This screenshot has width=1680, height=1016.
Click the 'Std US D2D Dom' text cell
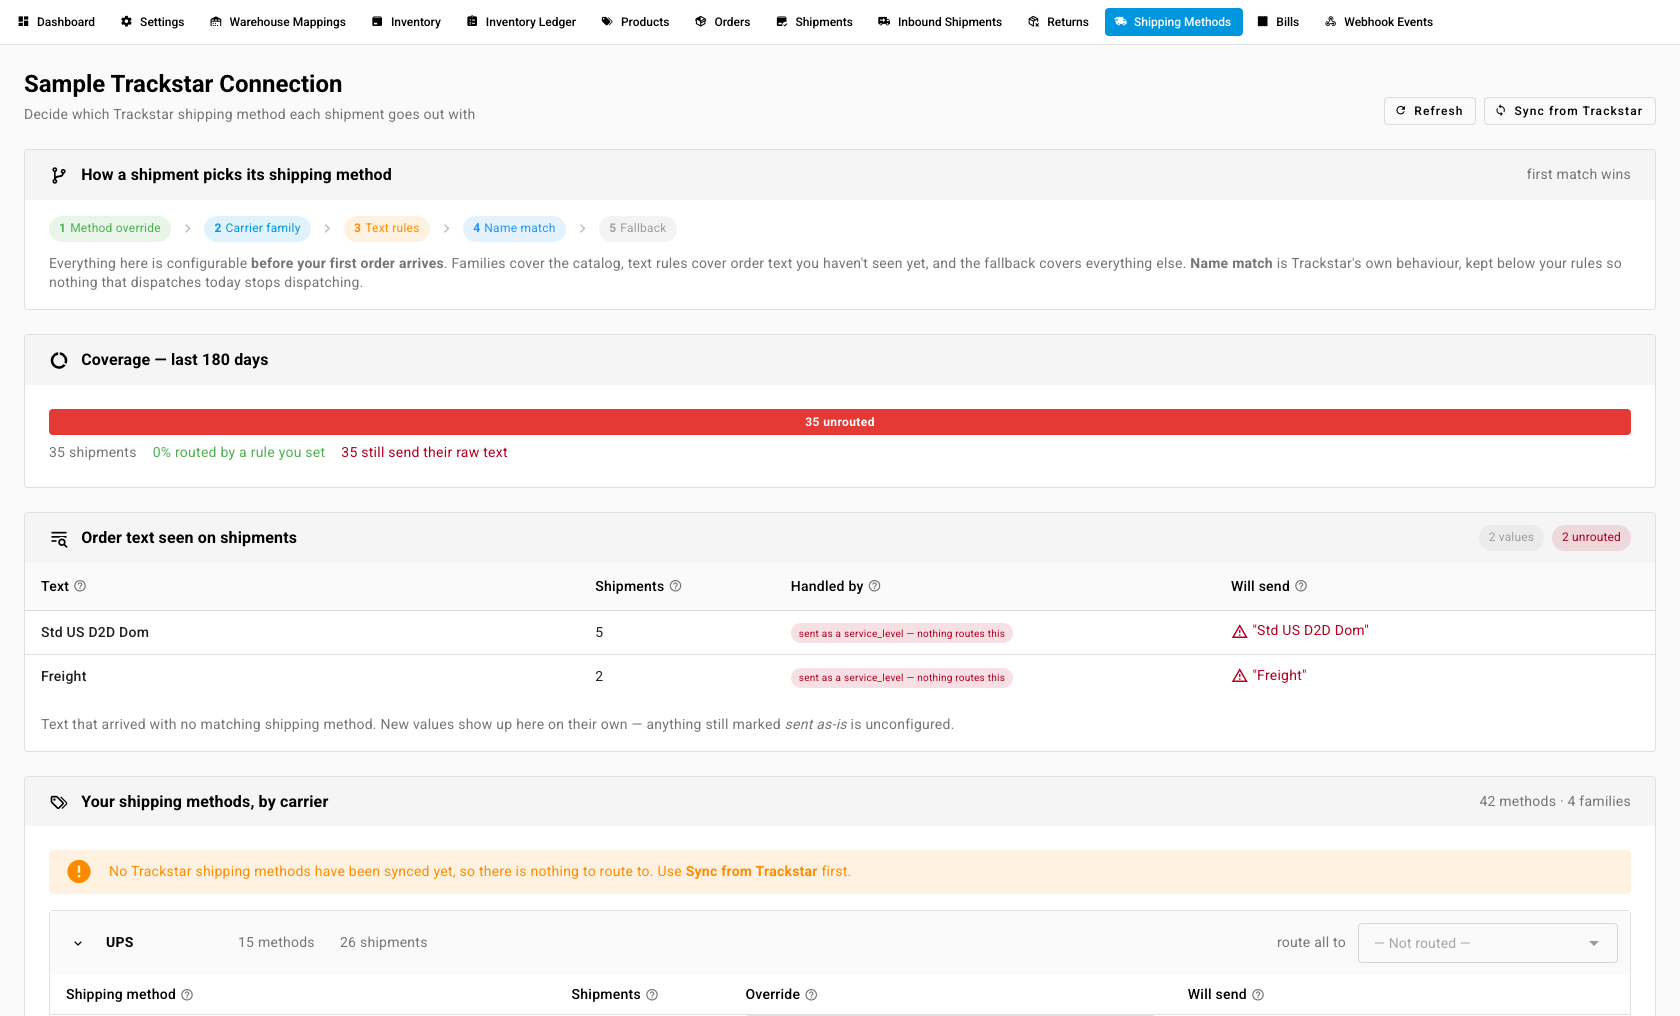click(95, 633)
